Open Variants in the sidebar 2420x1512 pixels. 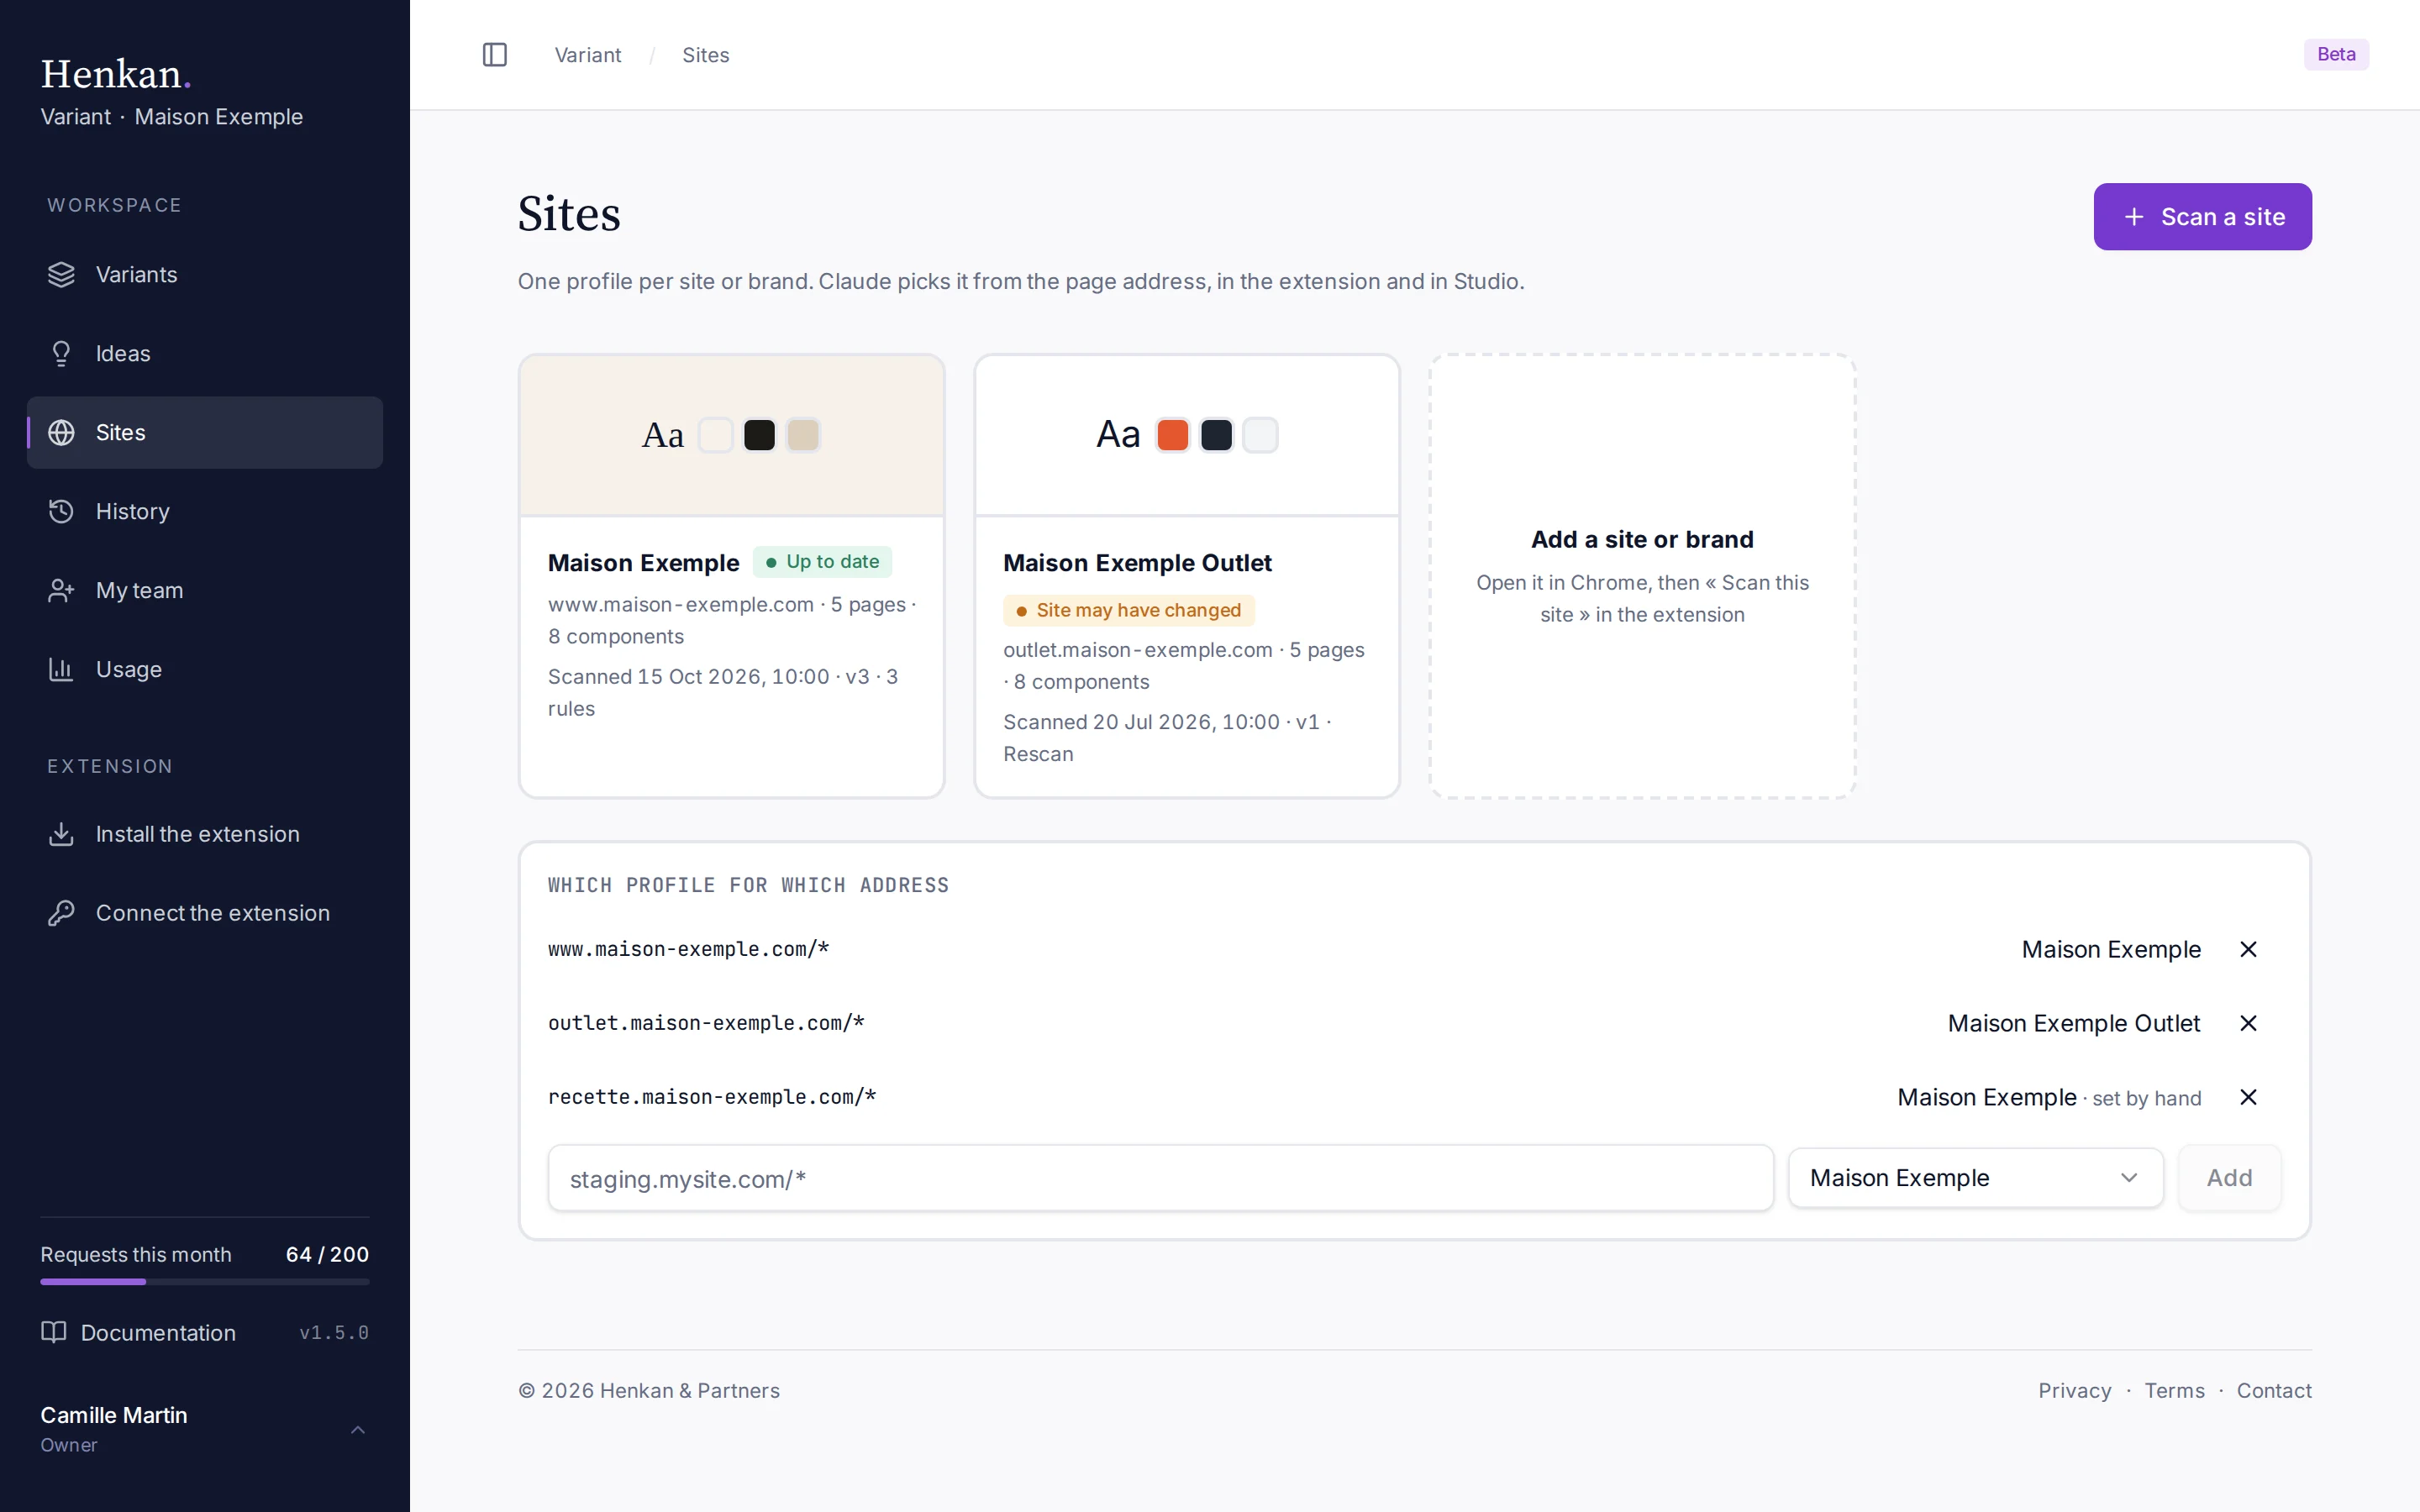205,275
